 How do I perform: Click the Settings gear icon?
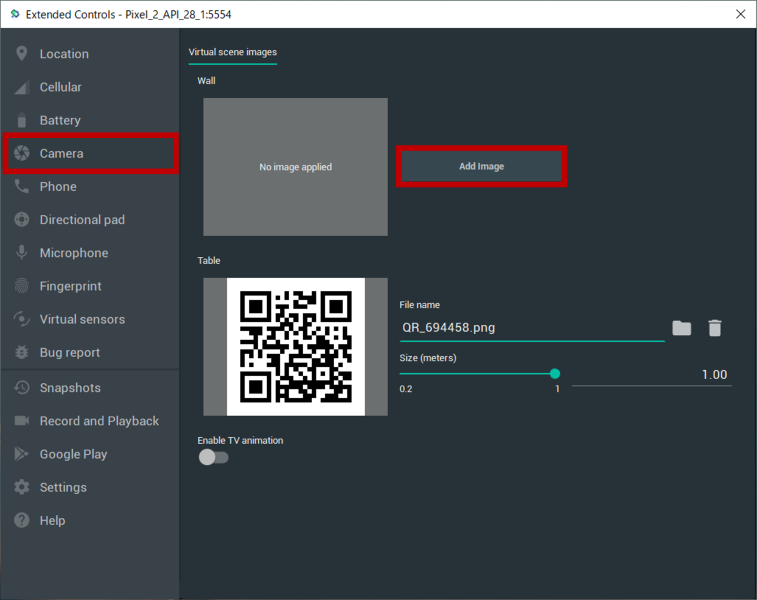click(x=21, y=487)
